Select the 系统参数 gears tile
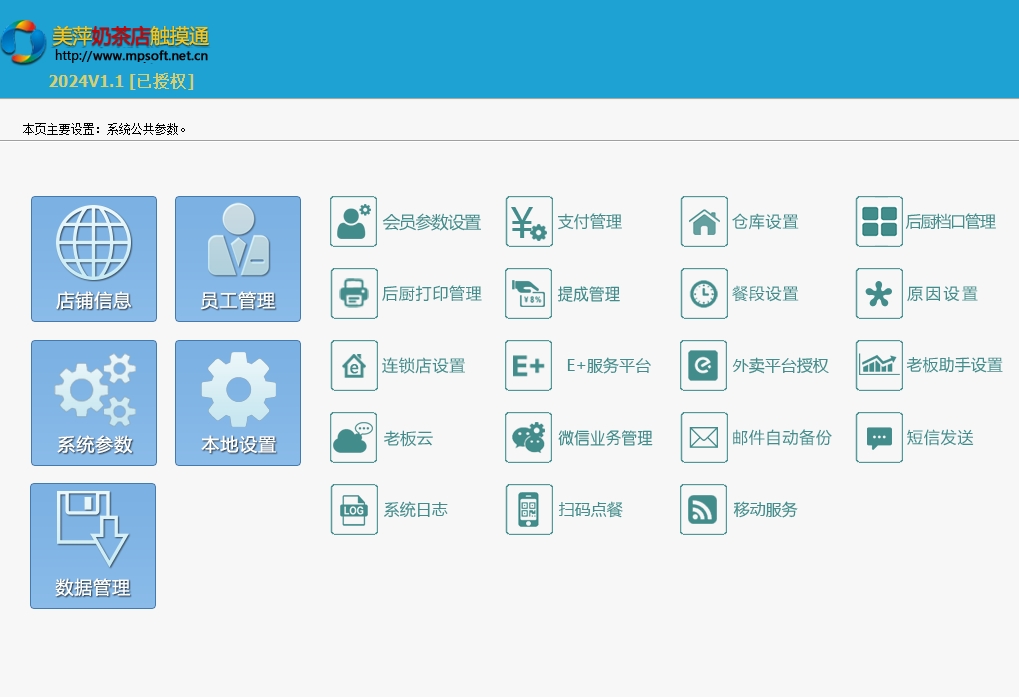 click(x=94, y=403)
